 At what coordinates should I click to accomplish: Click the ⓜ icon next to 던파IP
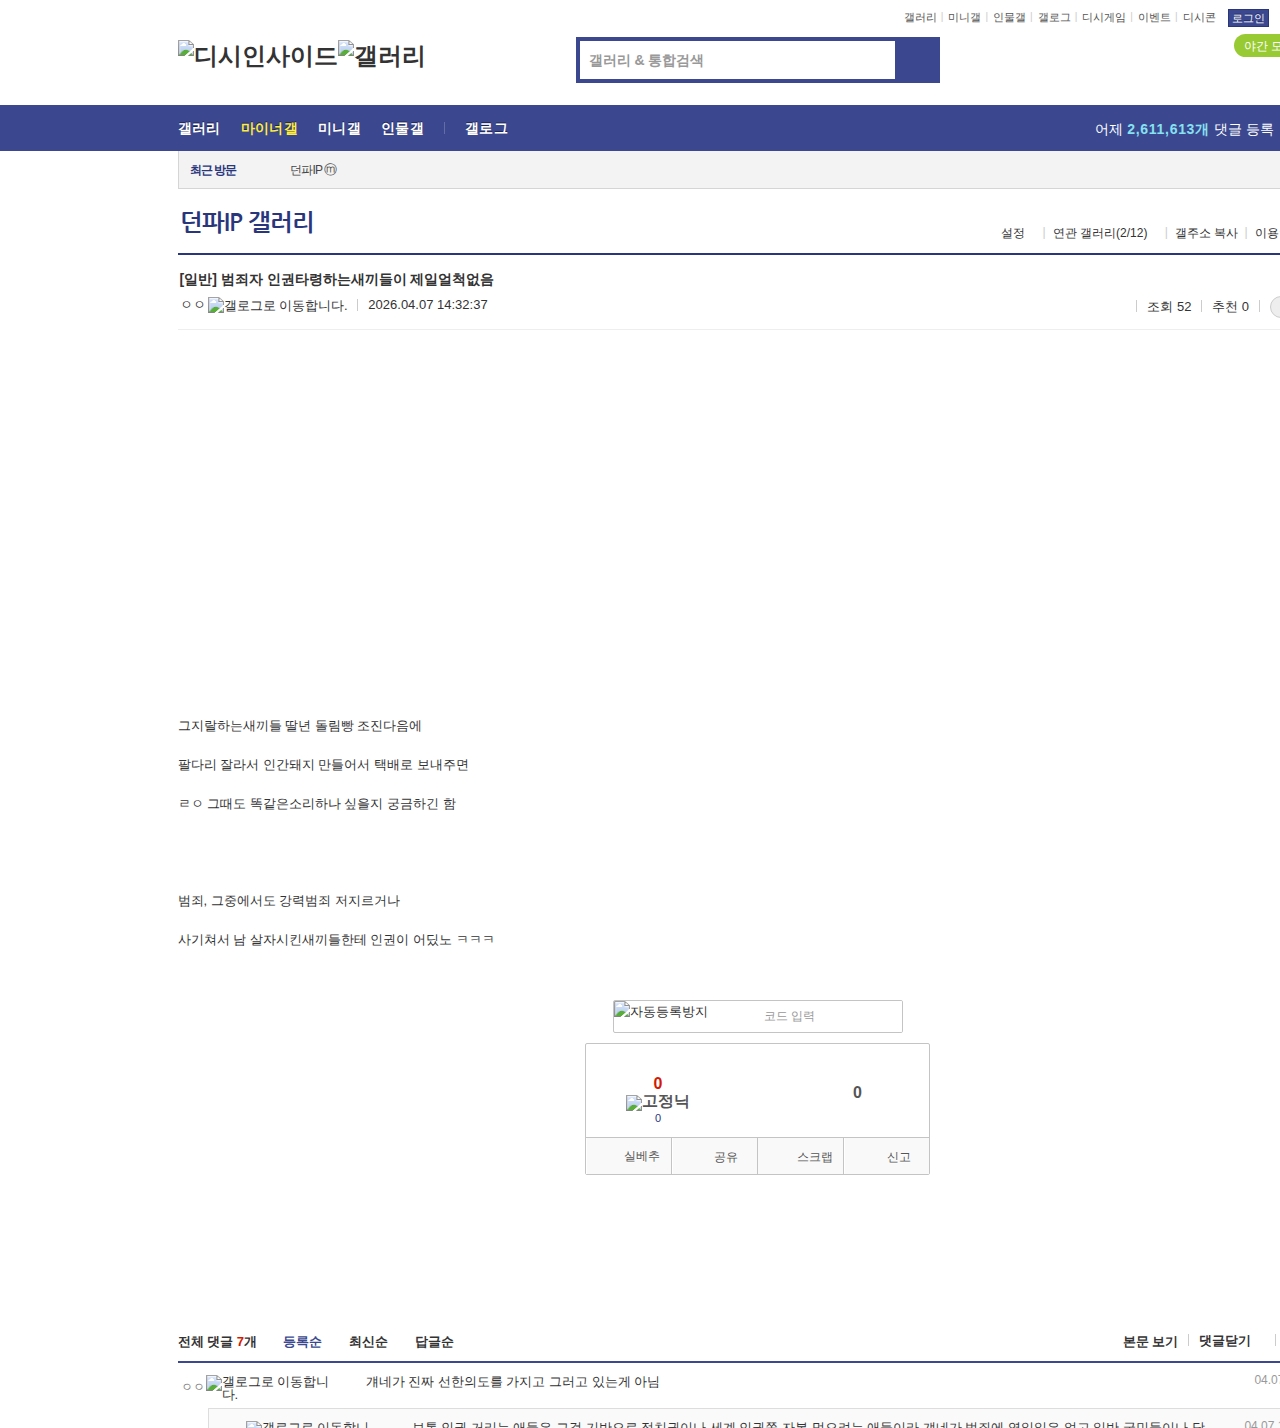click(331, 170)
